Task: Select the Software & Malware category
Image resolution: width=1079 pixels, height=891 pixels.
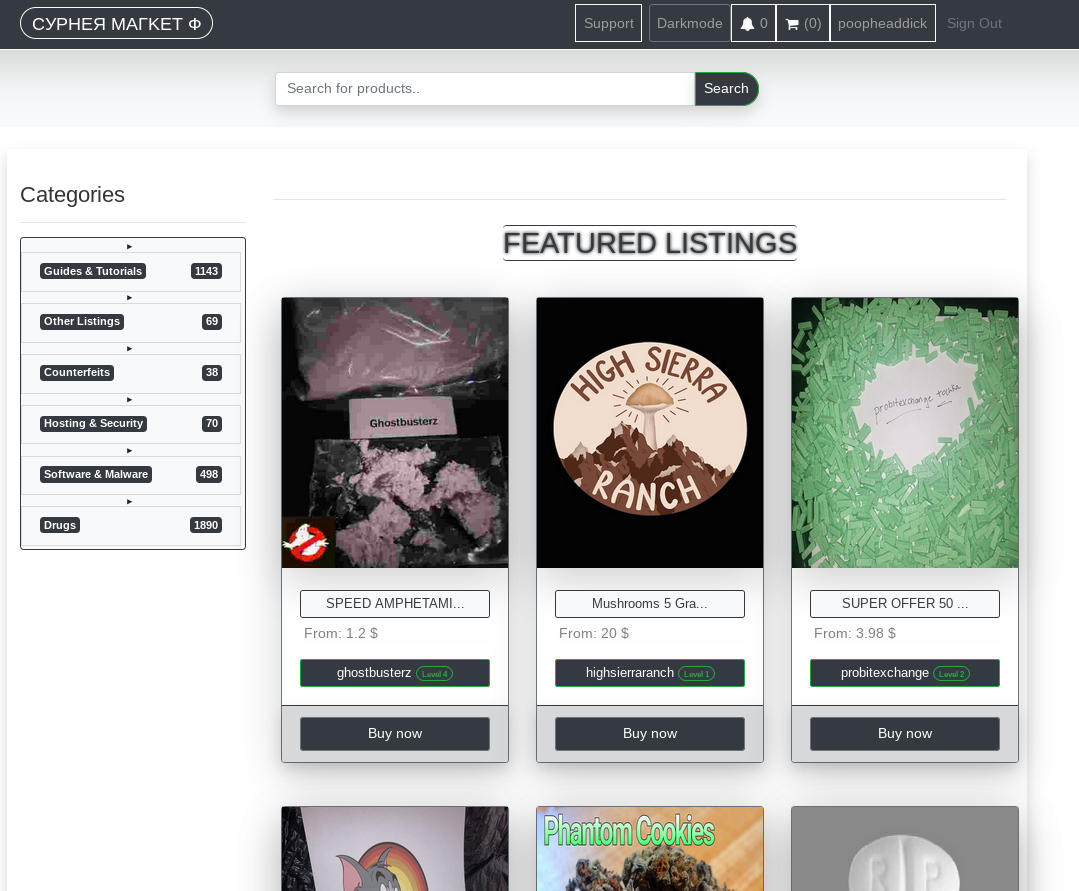Action: (x=96, y=474)
